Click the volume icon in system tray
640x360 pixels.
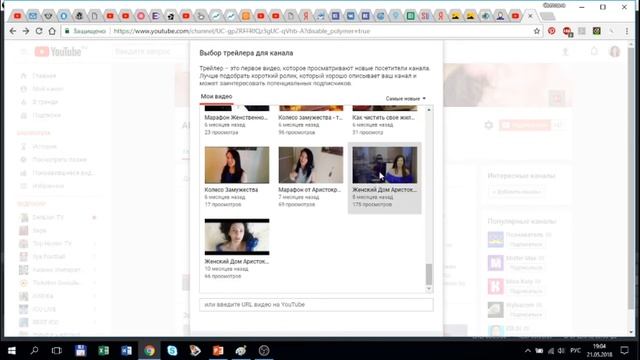tap(561, 351)
